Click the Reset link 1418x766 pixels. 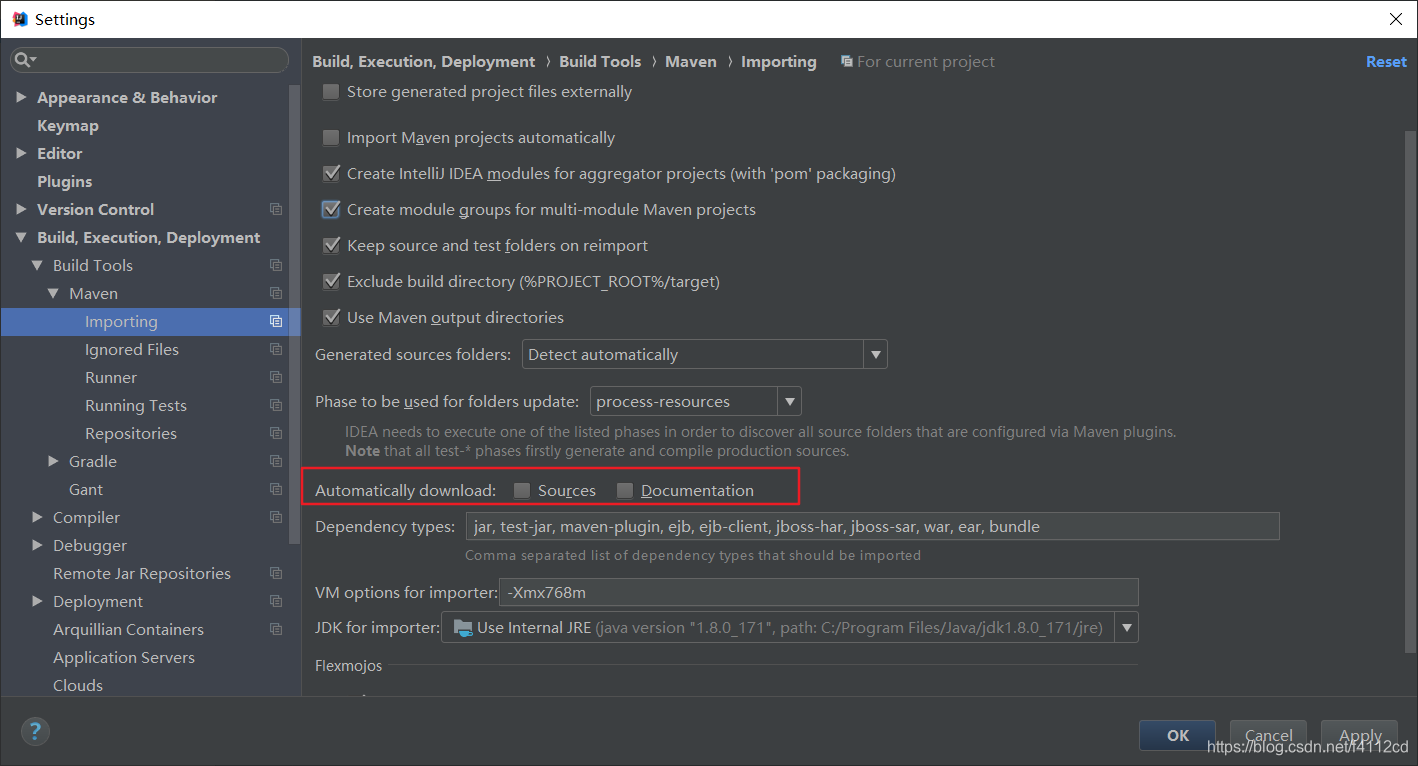(1386, 62)
